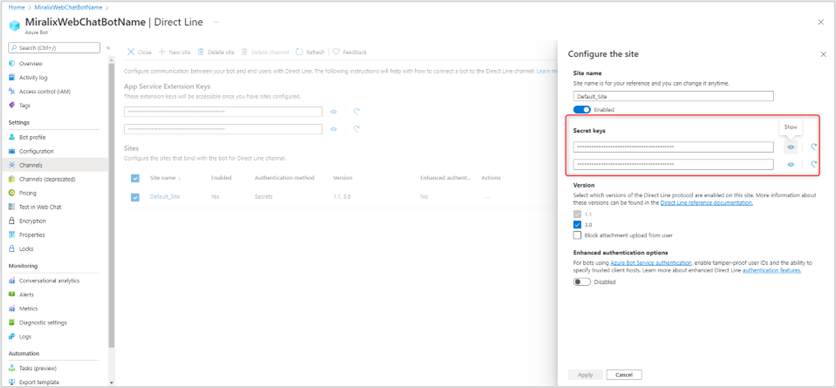Open Direct Line reference documentation link
Image resolution: width=836 pixels, height=388 pixels.
tap(706, 203)
